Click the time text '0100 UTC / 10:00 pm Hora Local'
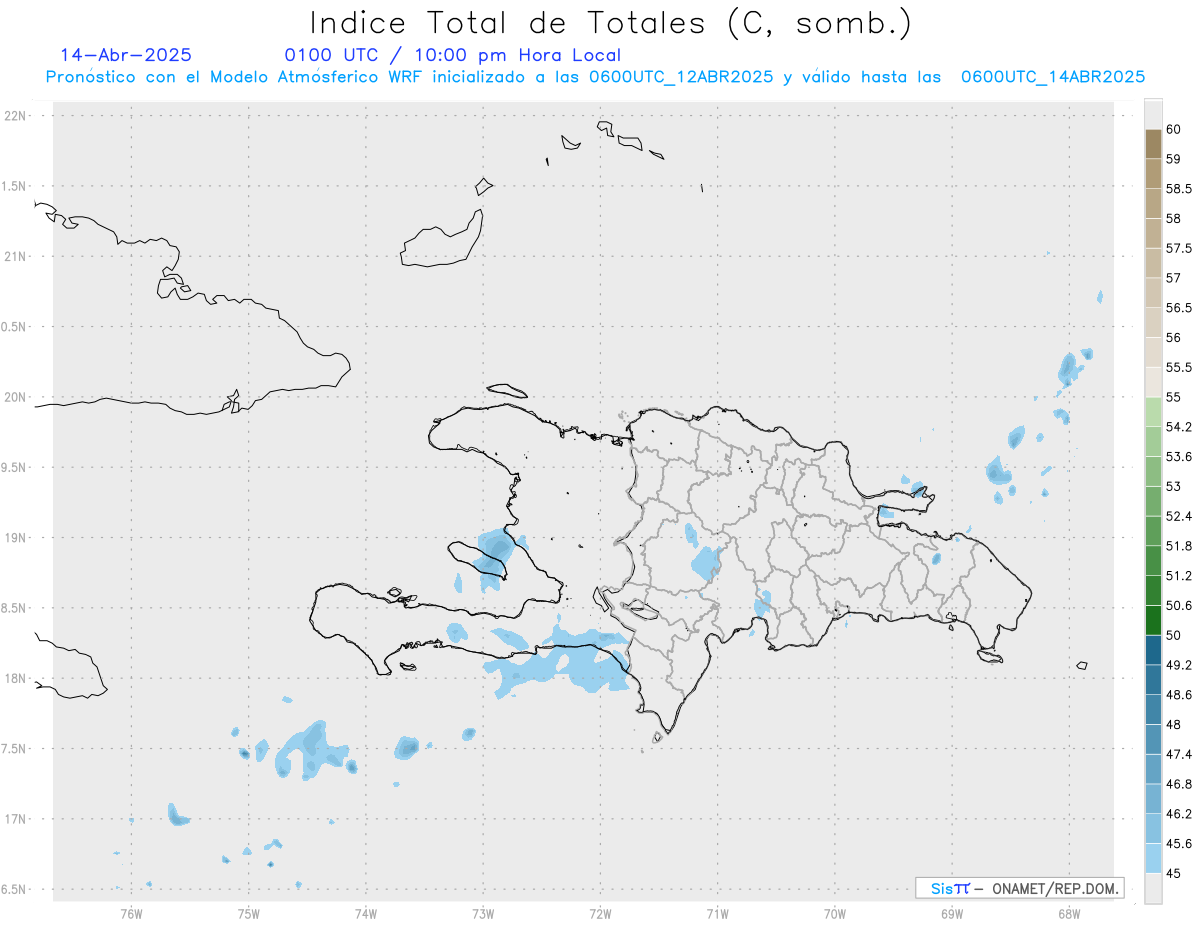This screenshot has width=1200, height=927. tap(453, 56)
